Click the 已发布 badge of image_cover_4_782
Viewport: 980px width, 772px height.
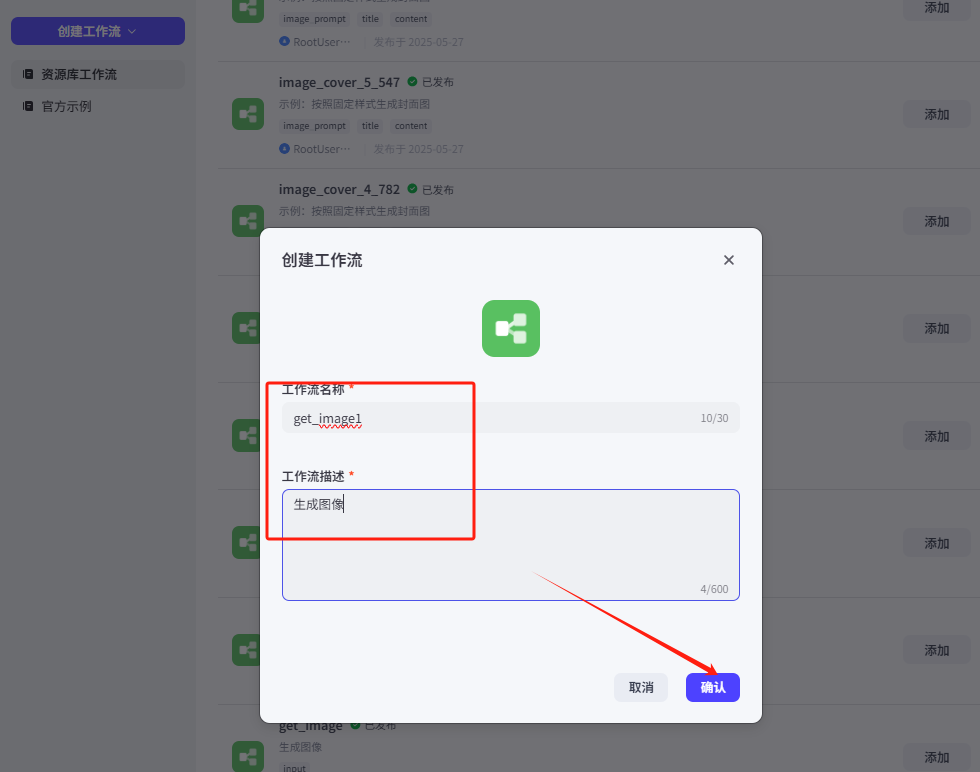(x=431, y=189)
